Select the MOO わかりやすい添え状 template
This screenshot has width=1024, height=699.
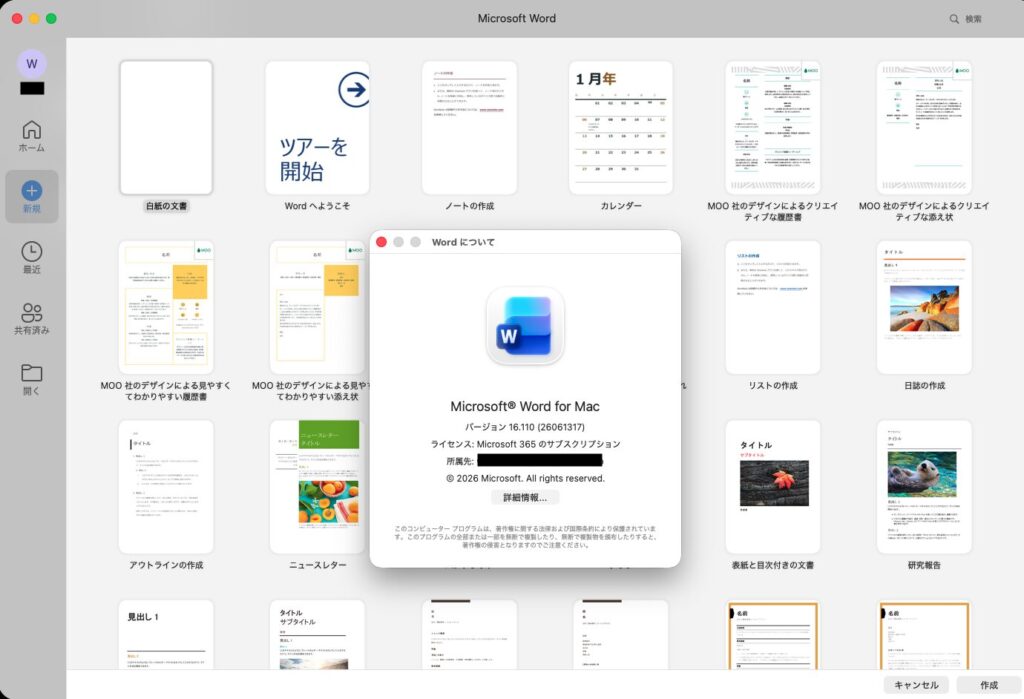click(x=317, y=308)
